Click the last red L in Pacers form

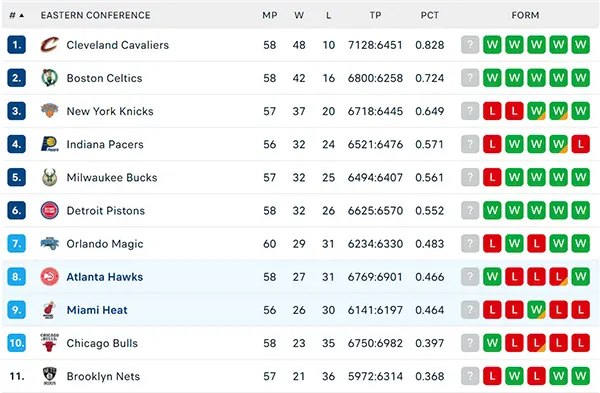coord(580,144)
